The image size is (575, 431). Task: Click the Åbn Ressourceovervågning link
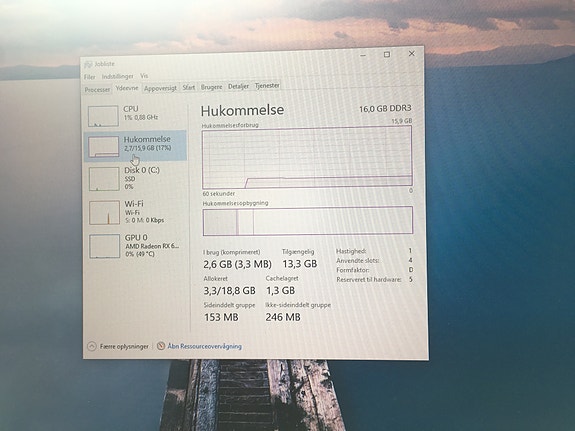click(205, 346)
